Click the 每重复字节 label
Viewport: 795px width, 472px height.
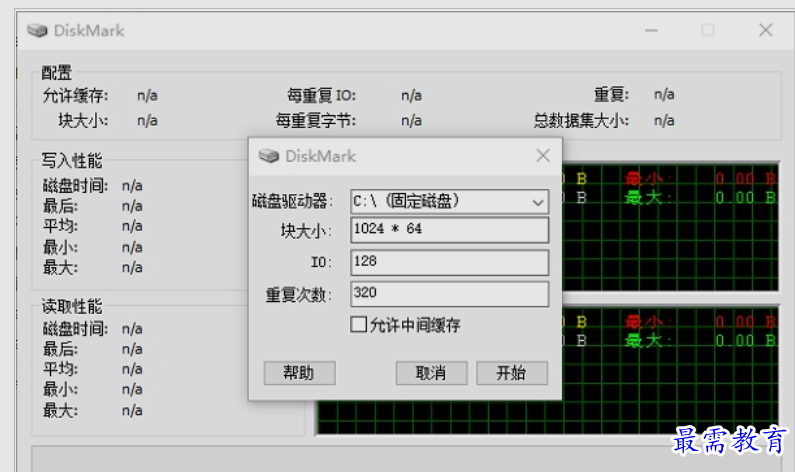316,121
